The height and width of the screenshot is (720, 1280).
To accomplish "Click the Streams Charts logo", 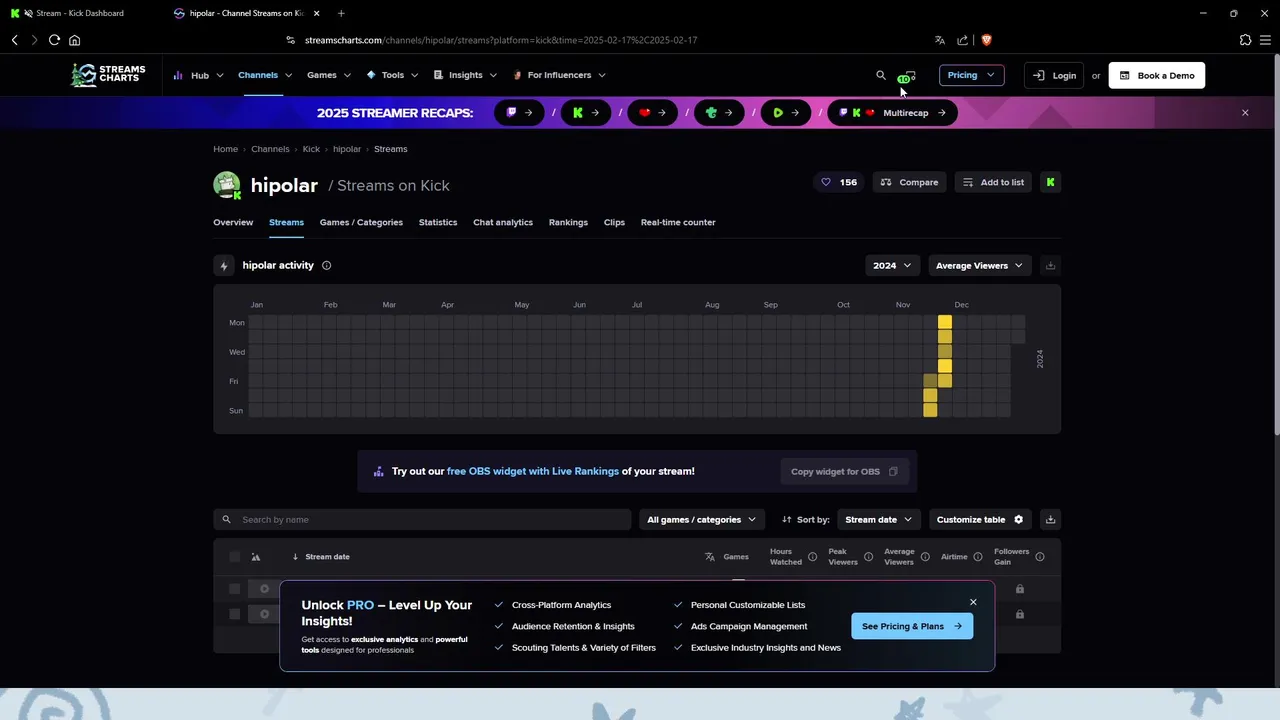I will tap(108, 75).
